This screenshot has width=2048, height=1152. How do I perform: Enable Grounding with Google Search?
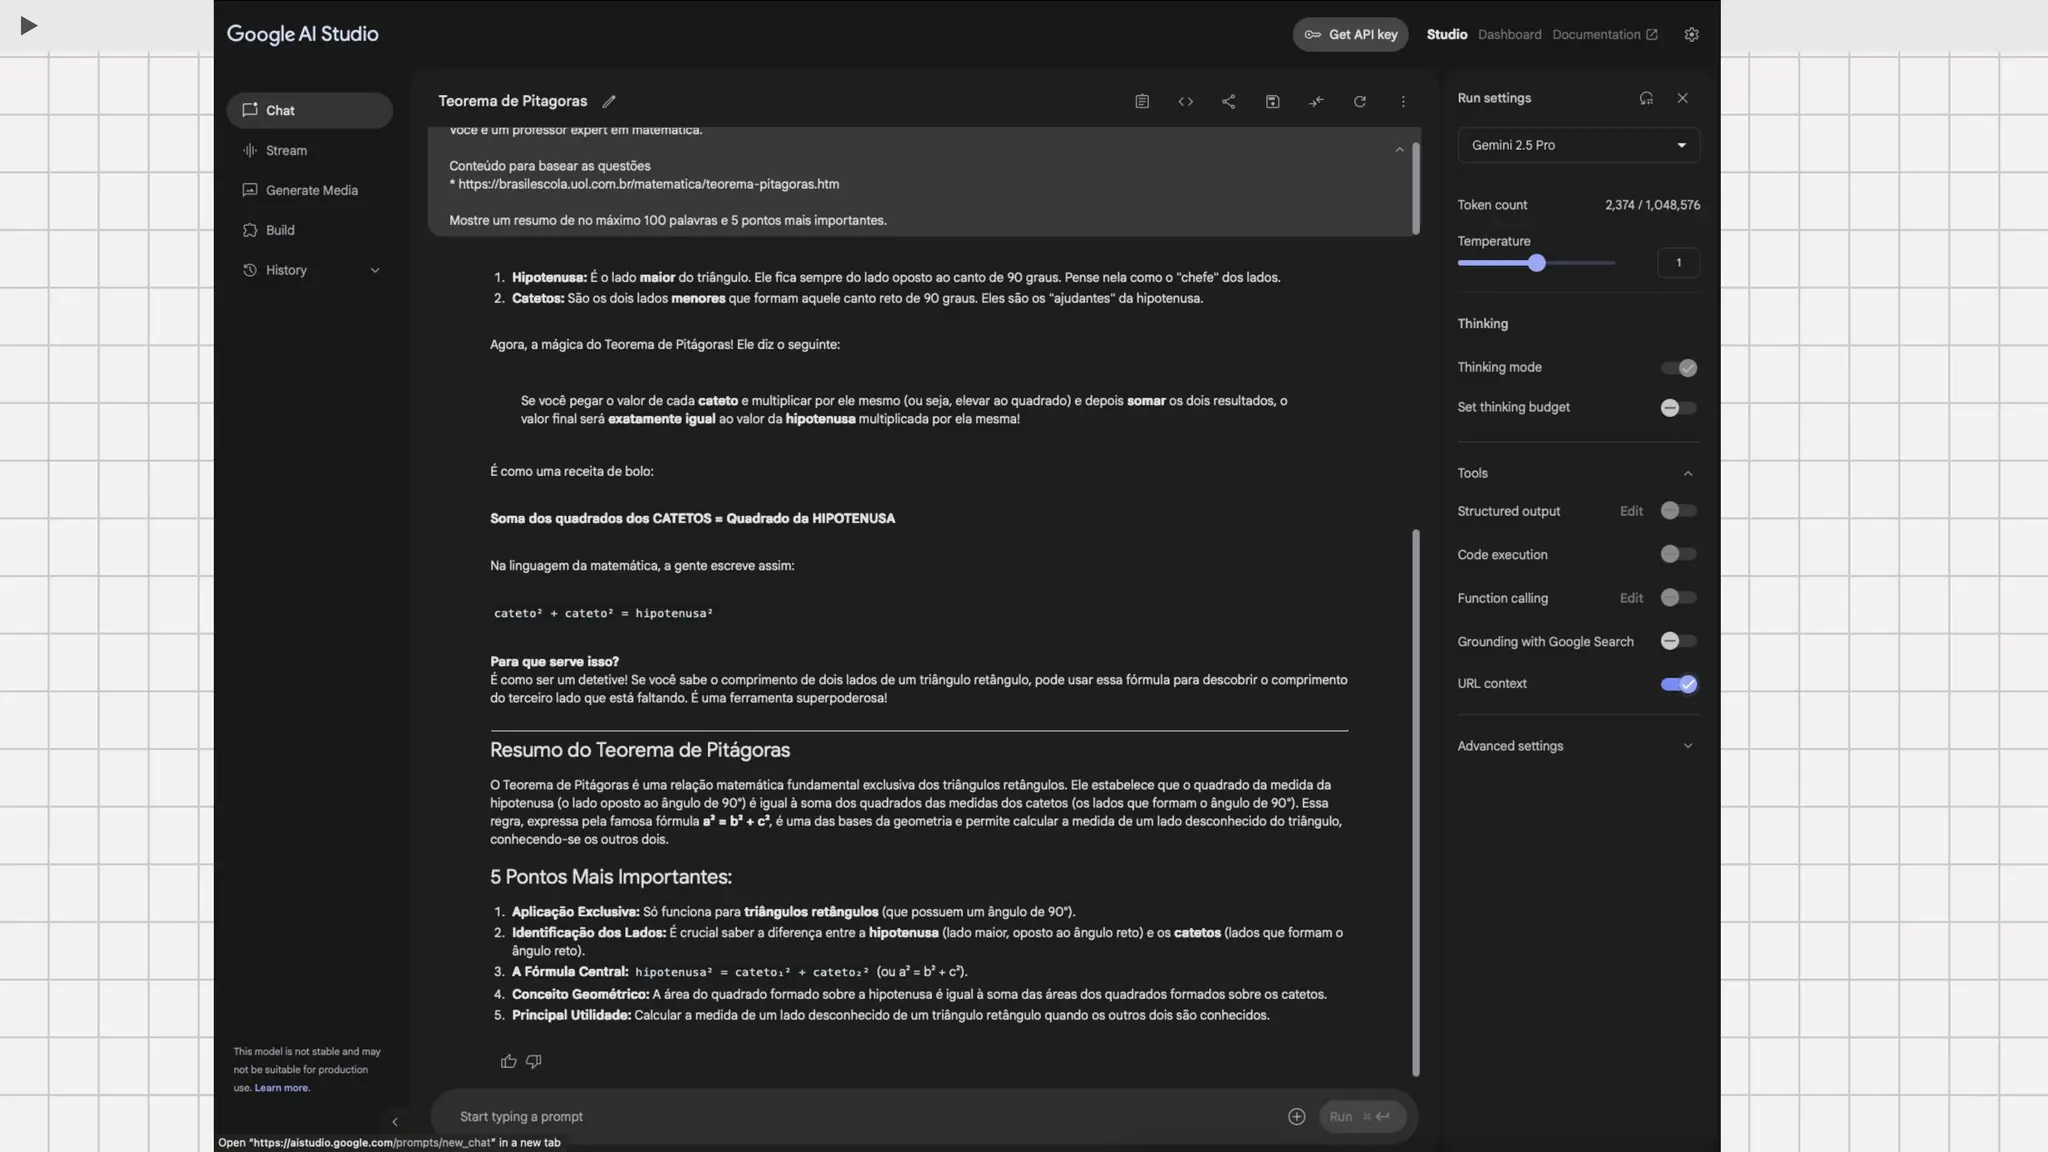coord(1678,641)
